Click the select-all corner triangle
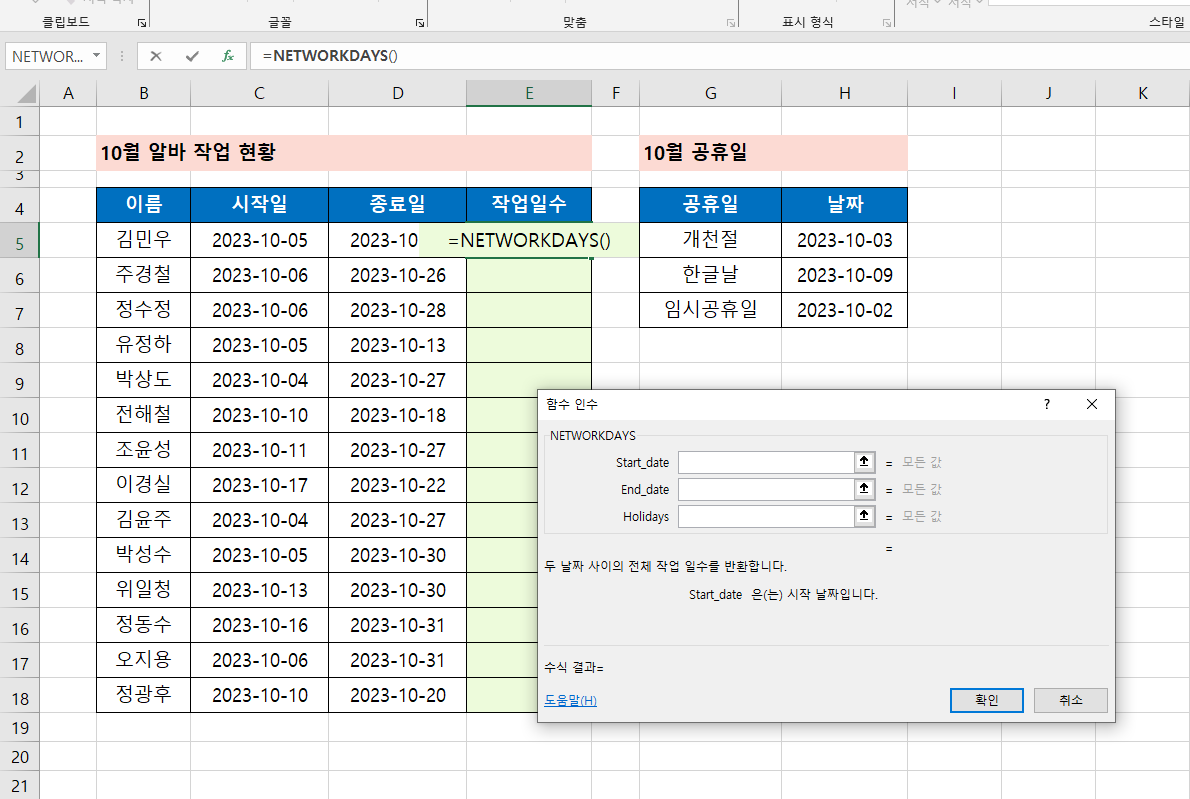 point(27,93)
